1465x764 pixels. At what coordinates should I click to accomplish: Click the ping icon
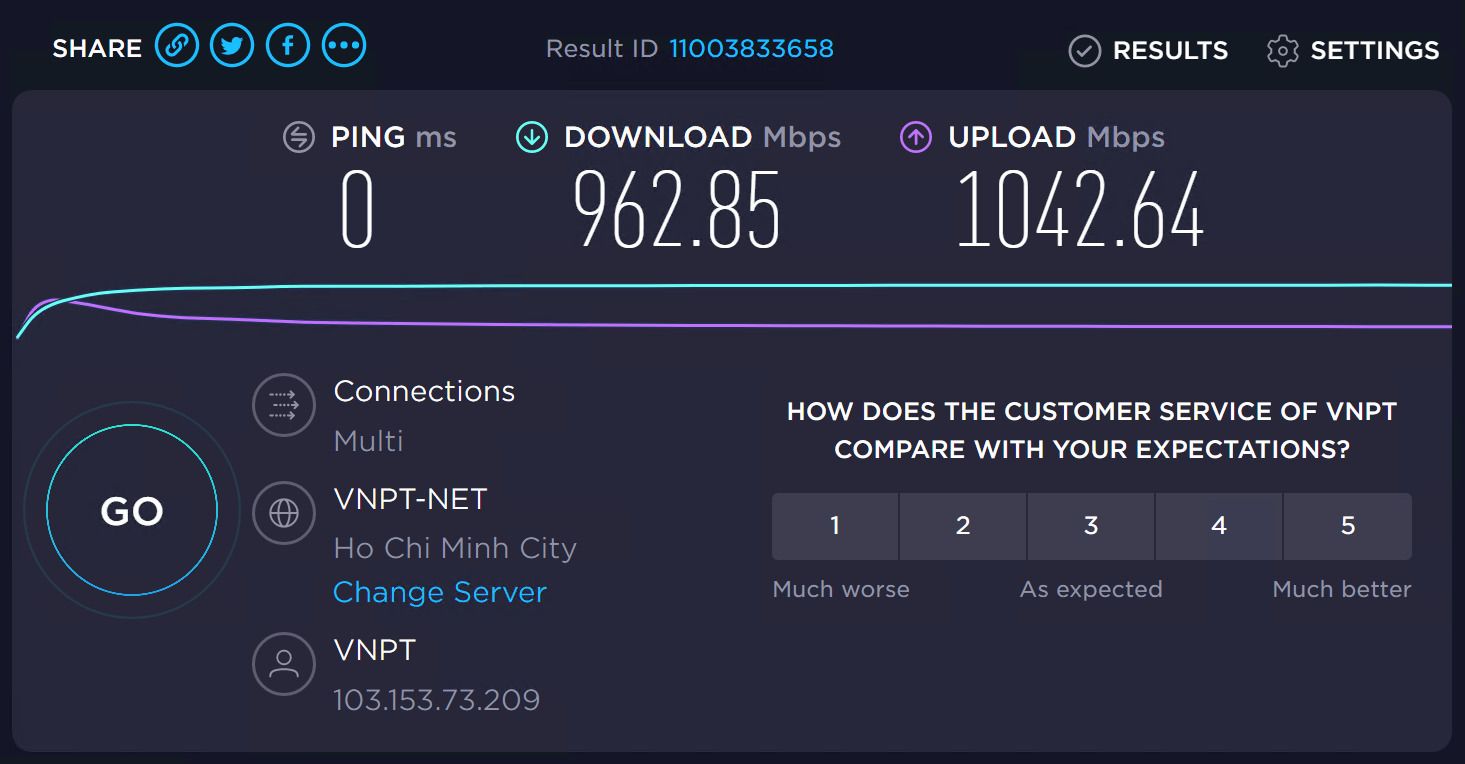click(x=299, y=137)
